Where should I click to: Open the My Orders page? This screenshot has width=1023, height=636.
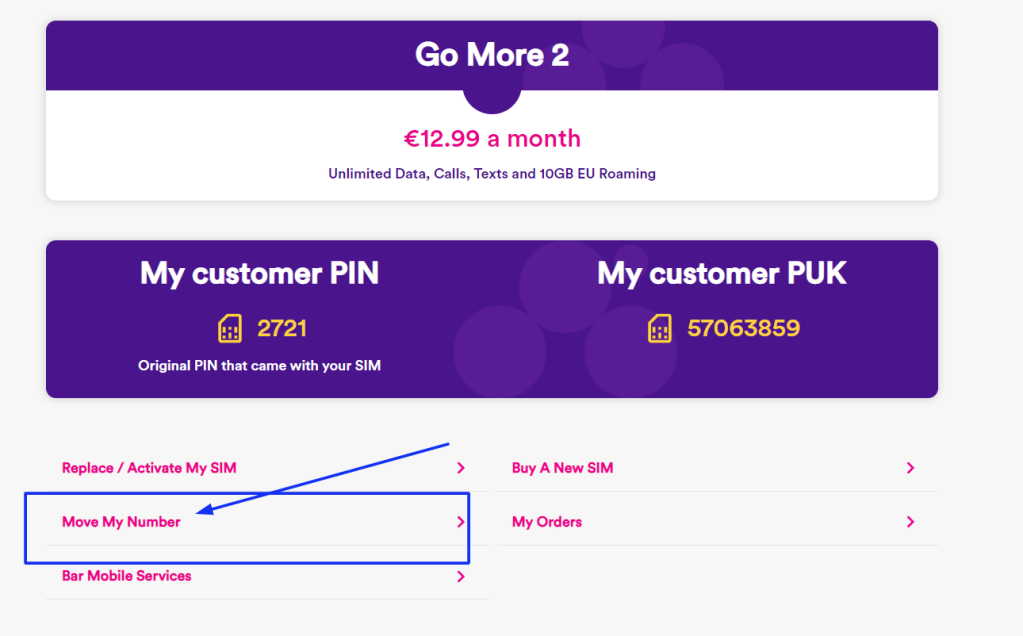(x=546, y=522)
